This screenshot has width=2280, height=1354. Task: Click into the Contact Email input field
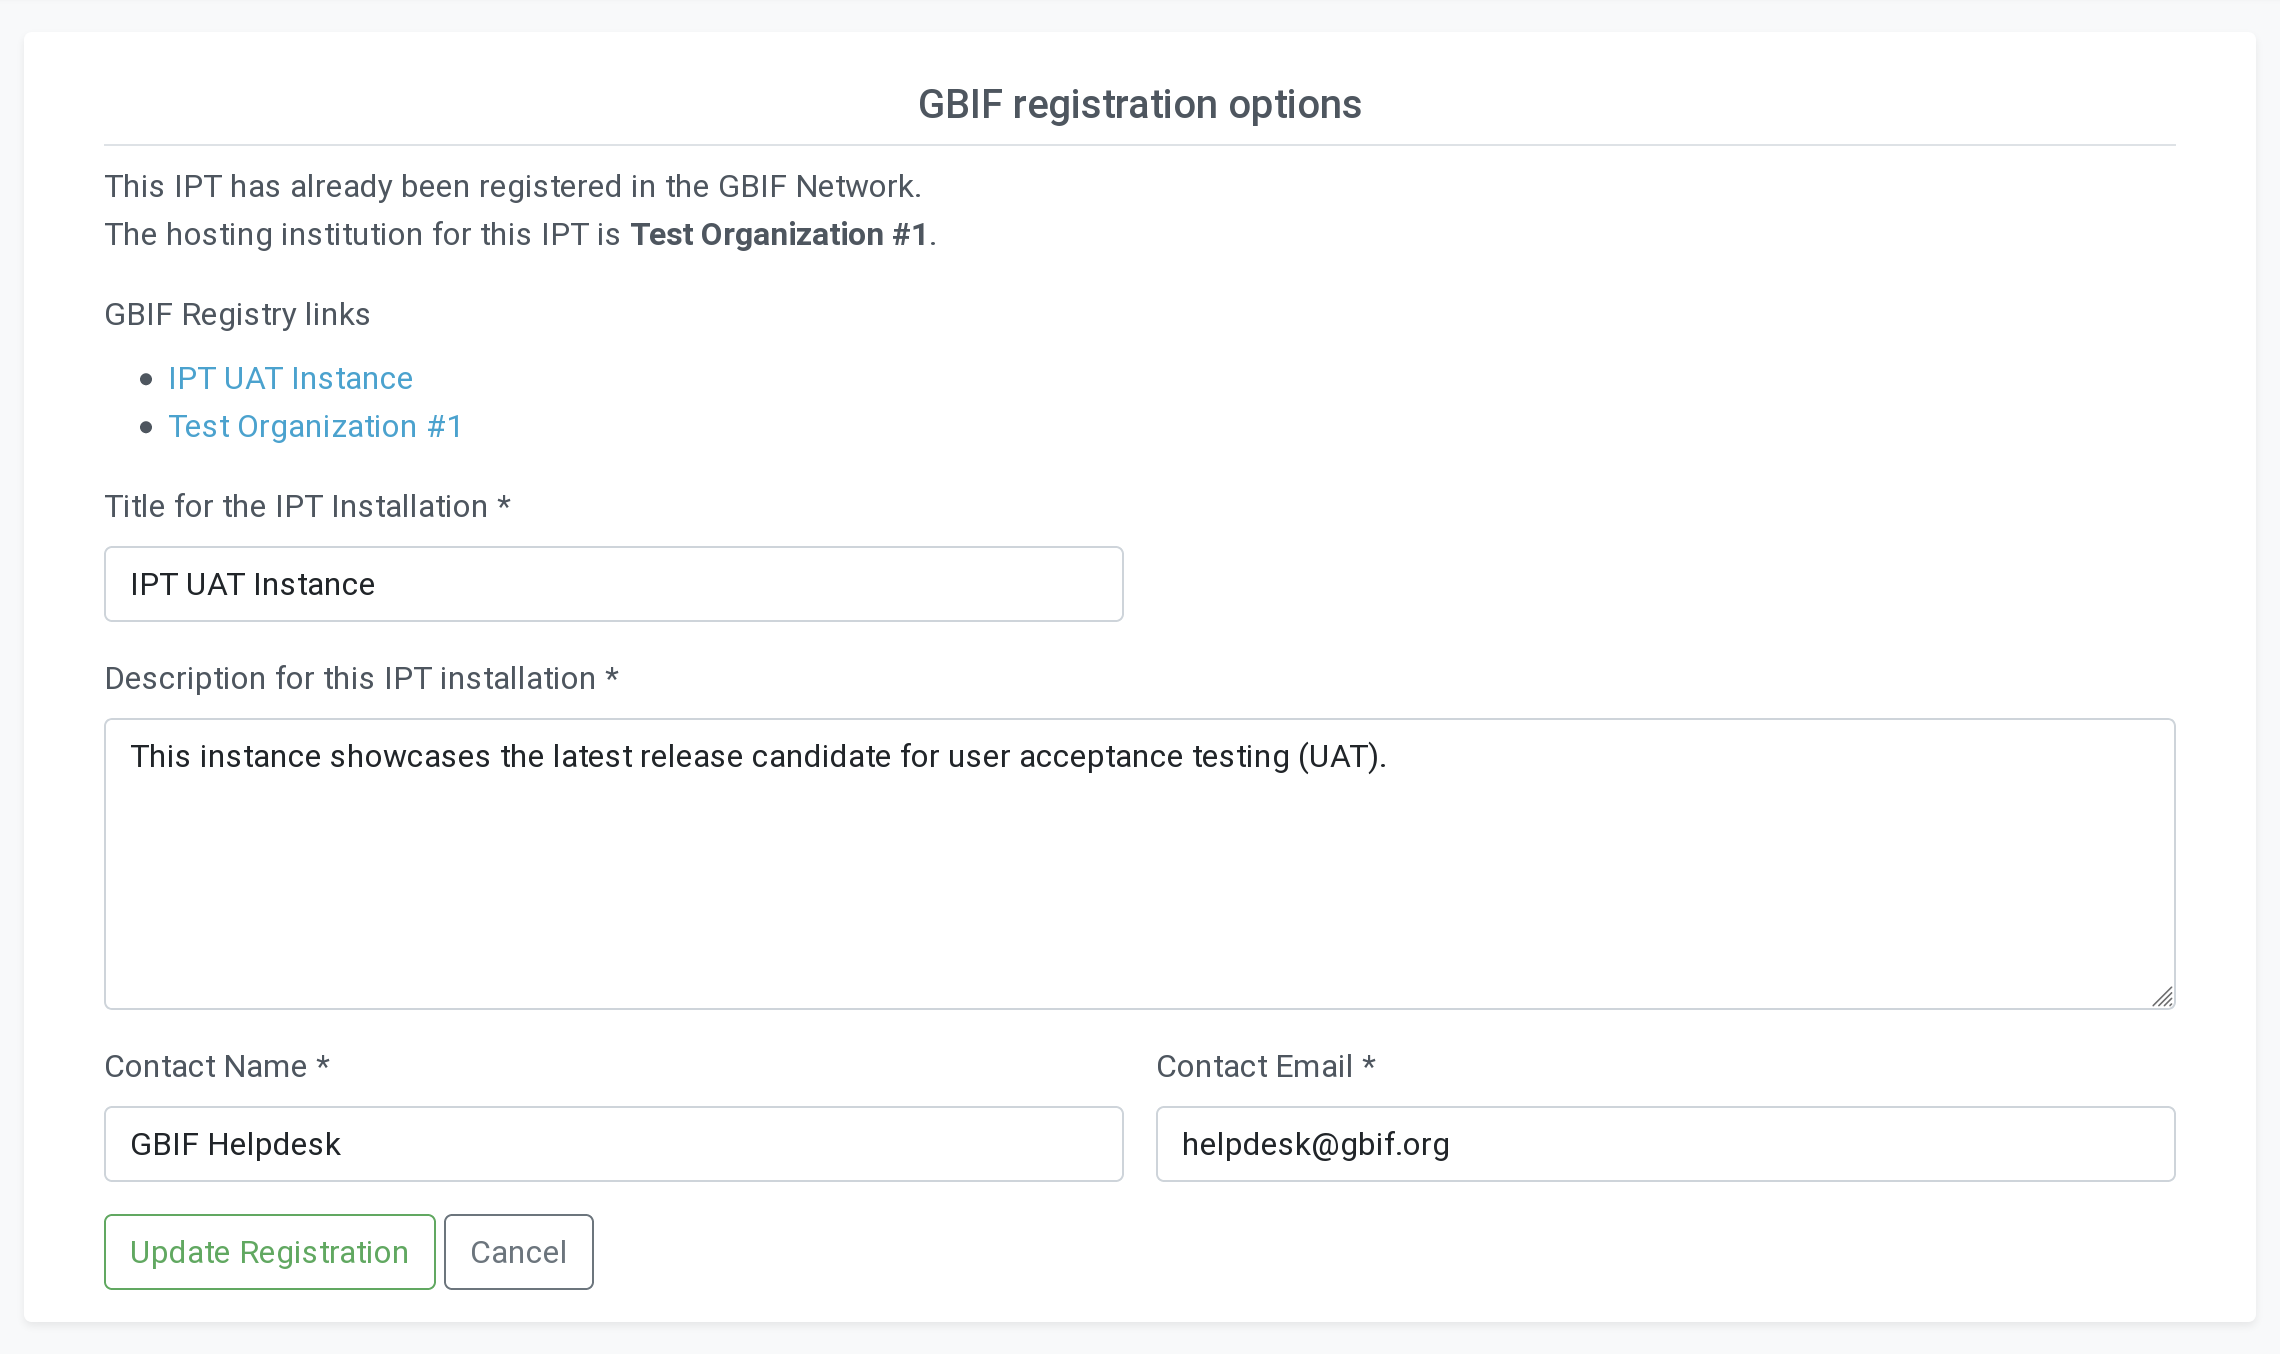click(1665, 1144)
